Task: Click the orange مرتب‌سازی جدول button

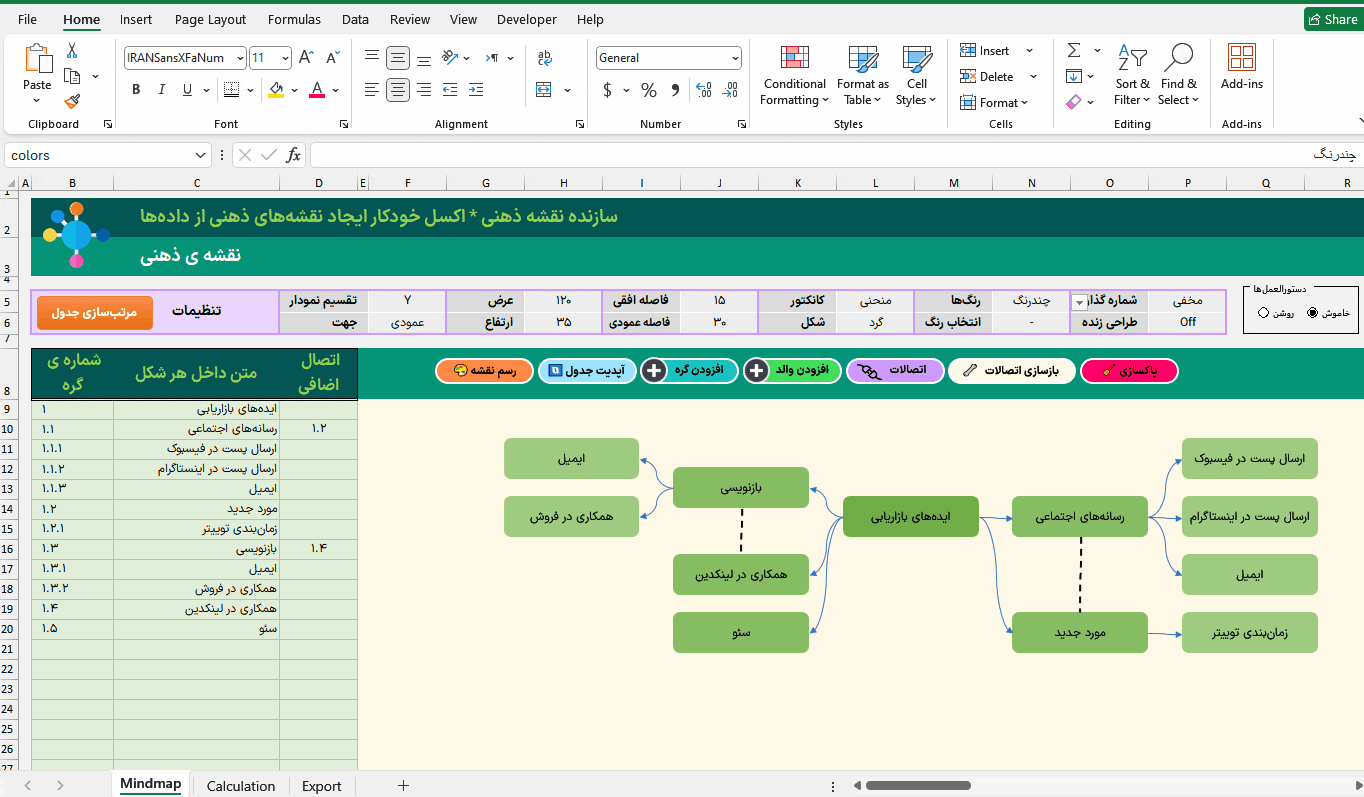Action: click(95, 312)
